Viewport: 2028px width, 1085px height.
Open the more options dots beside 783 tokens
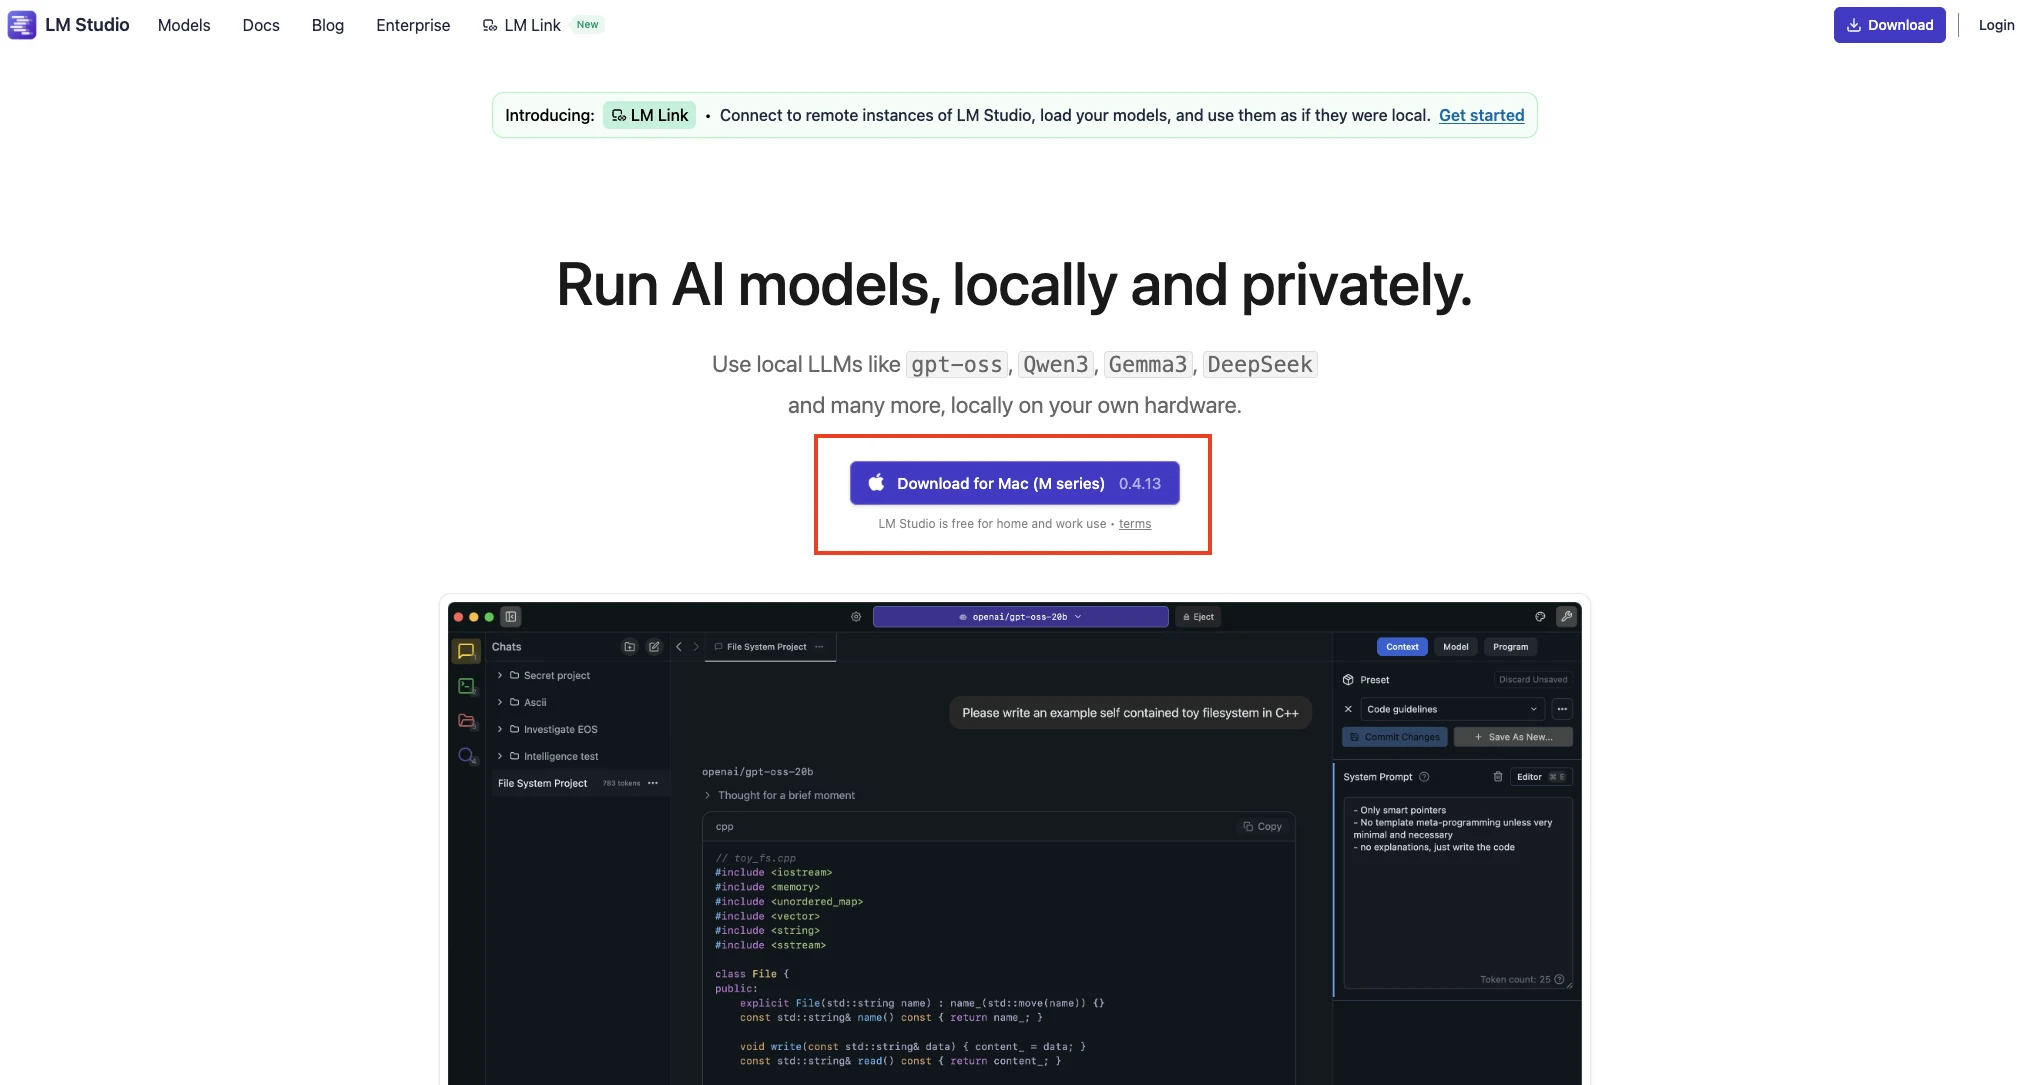[653, 784]
